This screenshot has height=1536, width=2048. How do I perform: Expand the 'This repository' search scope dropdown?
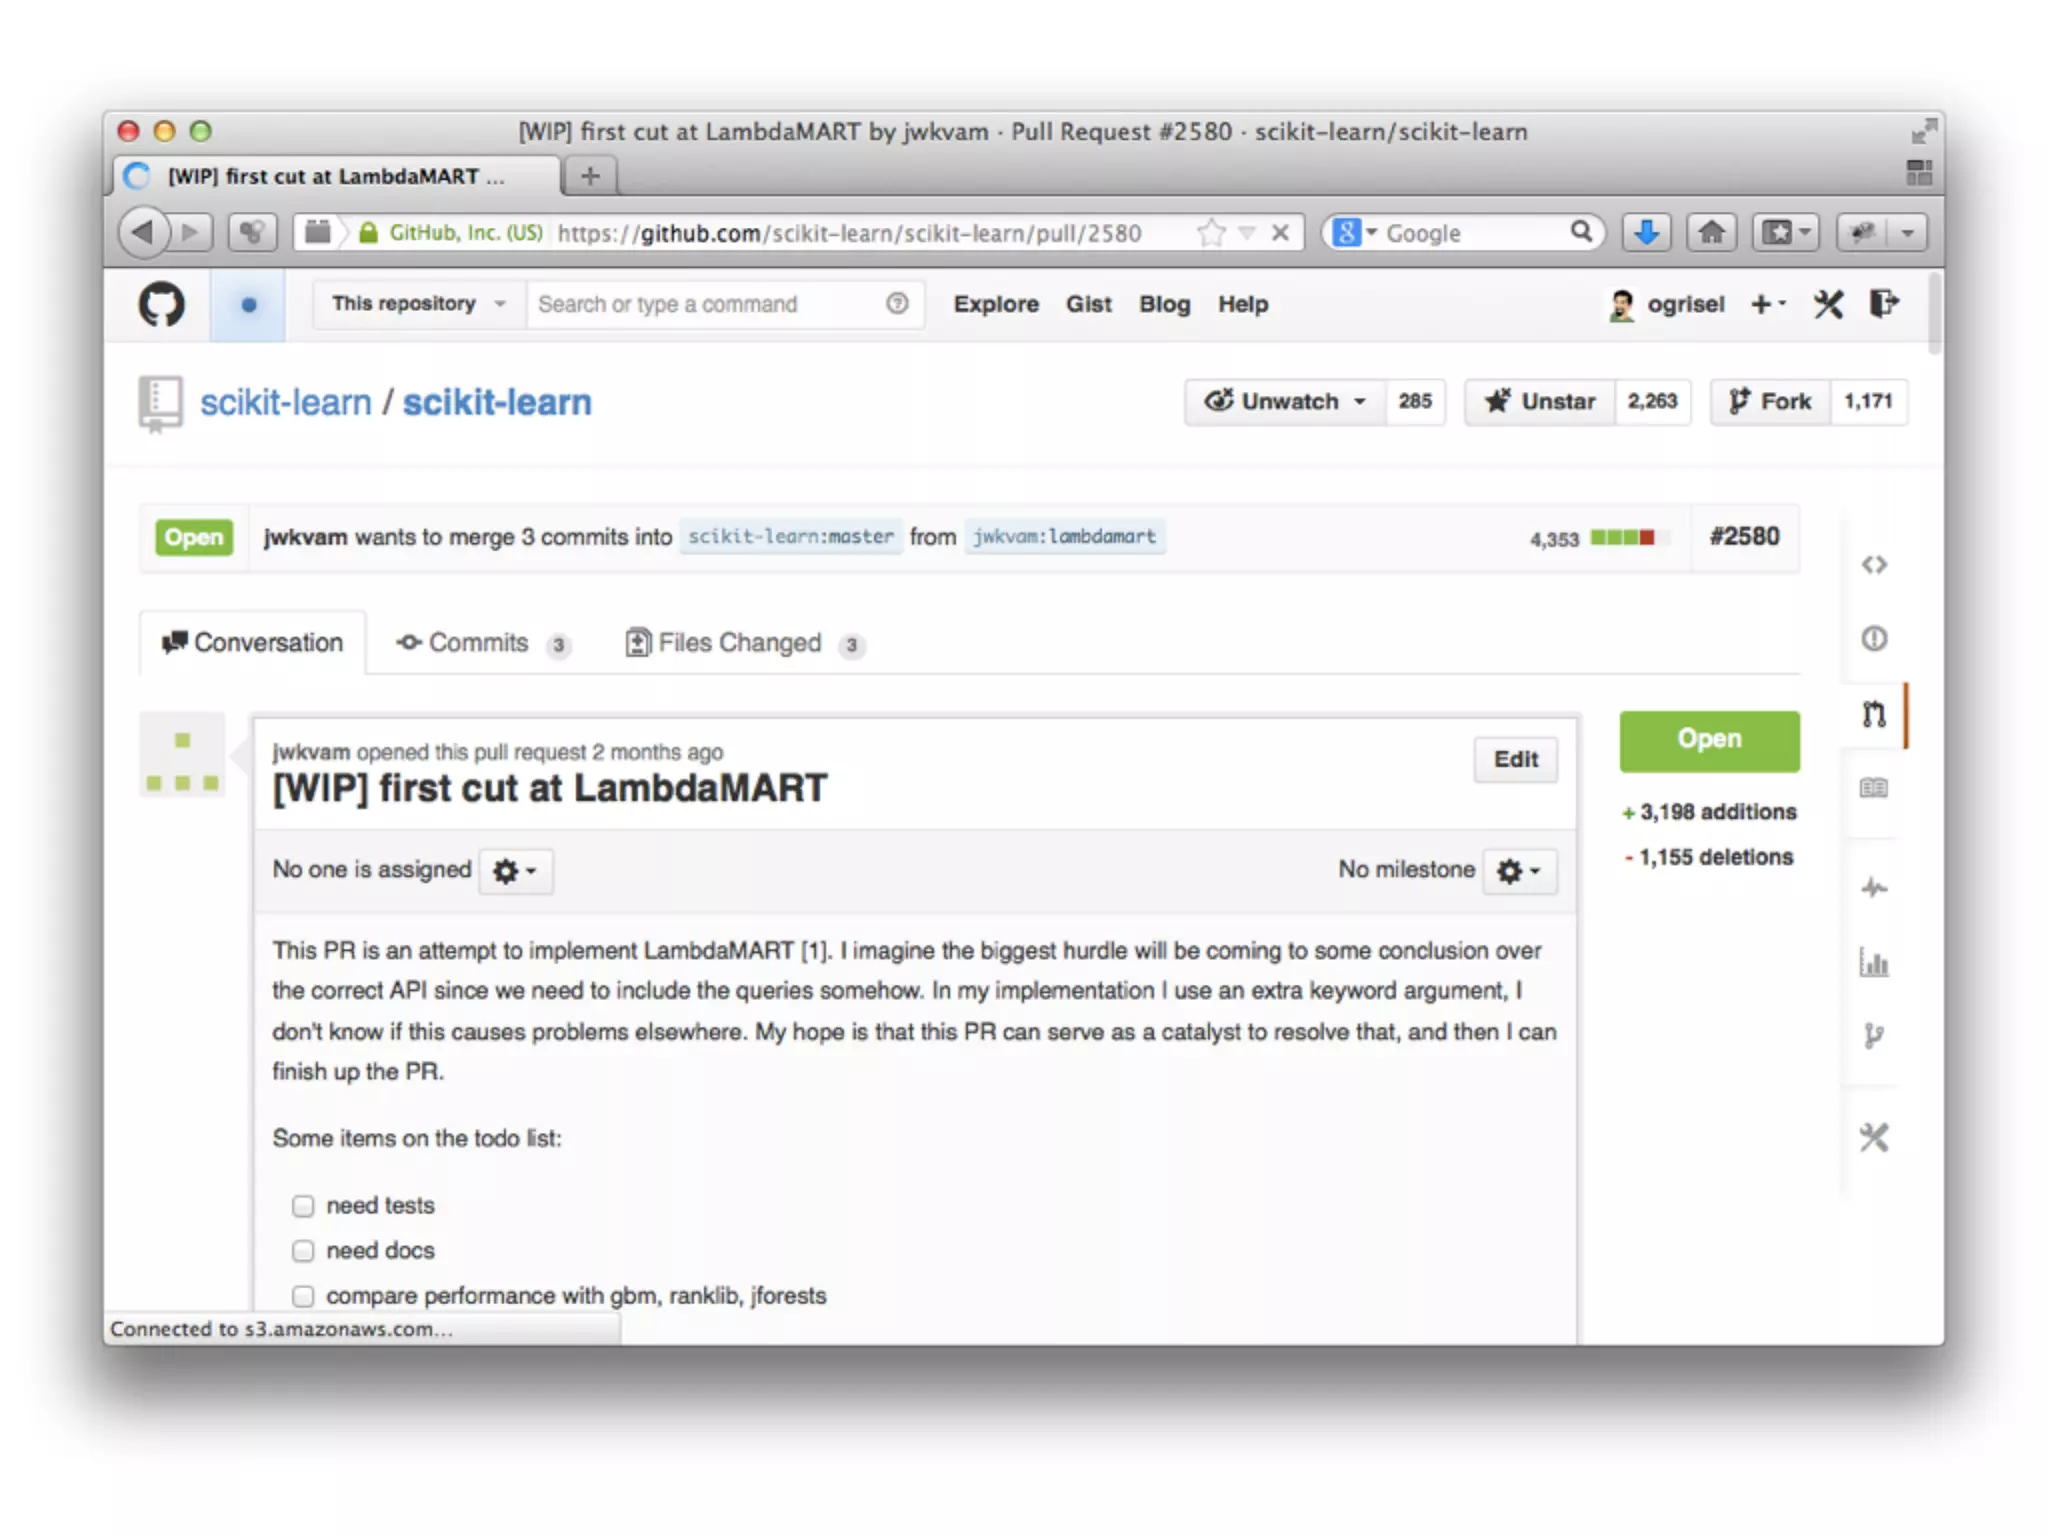click(418, 304)
